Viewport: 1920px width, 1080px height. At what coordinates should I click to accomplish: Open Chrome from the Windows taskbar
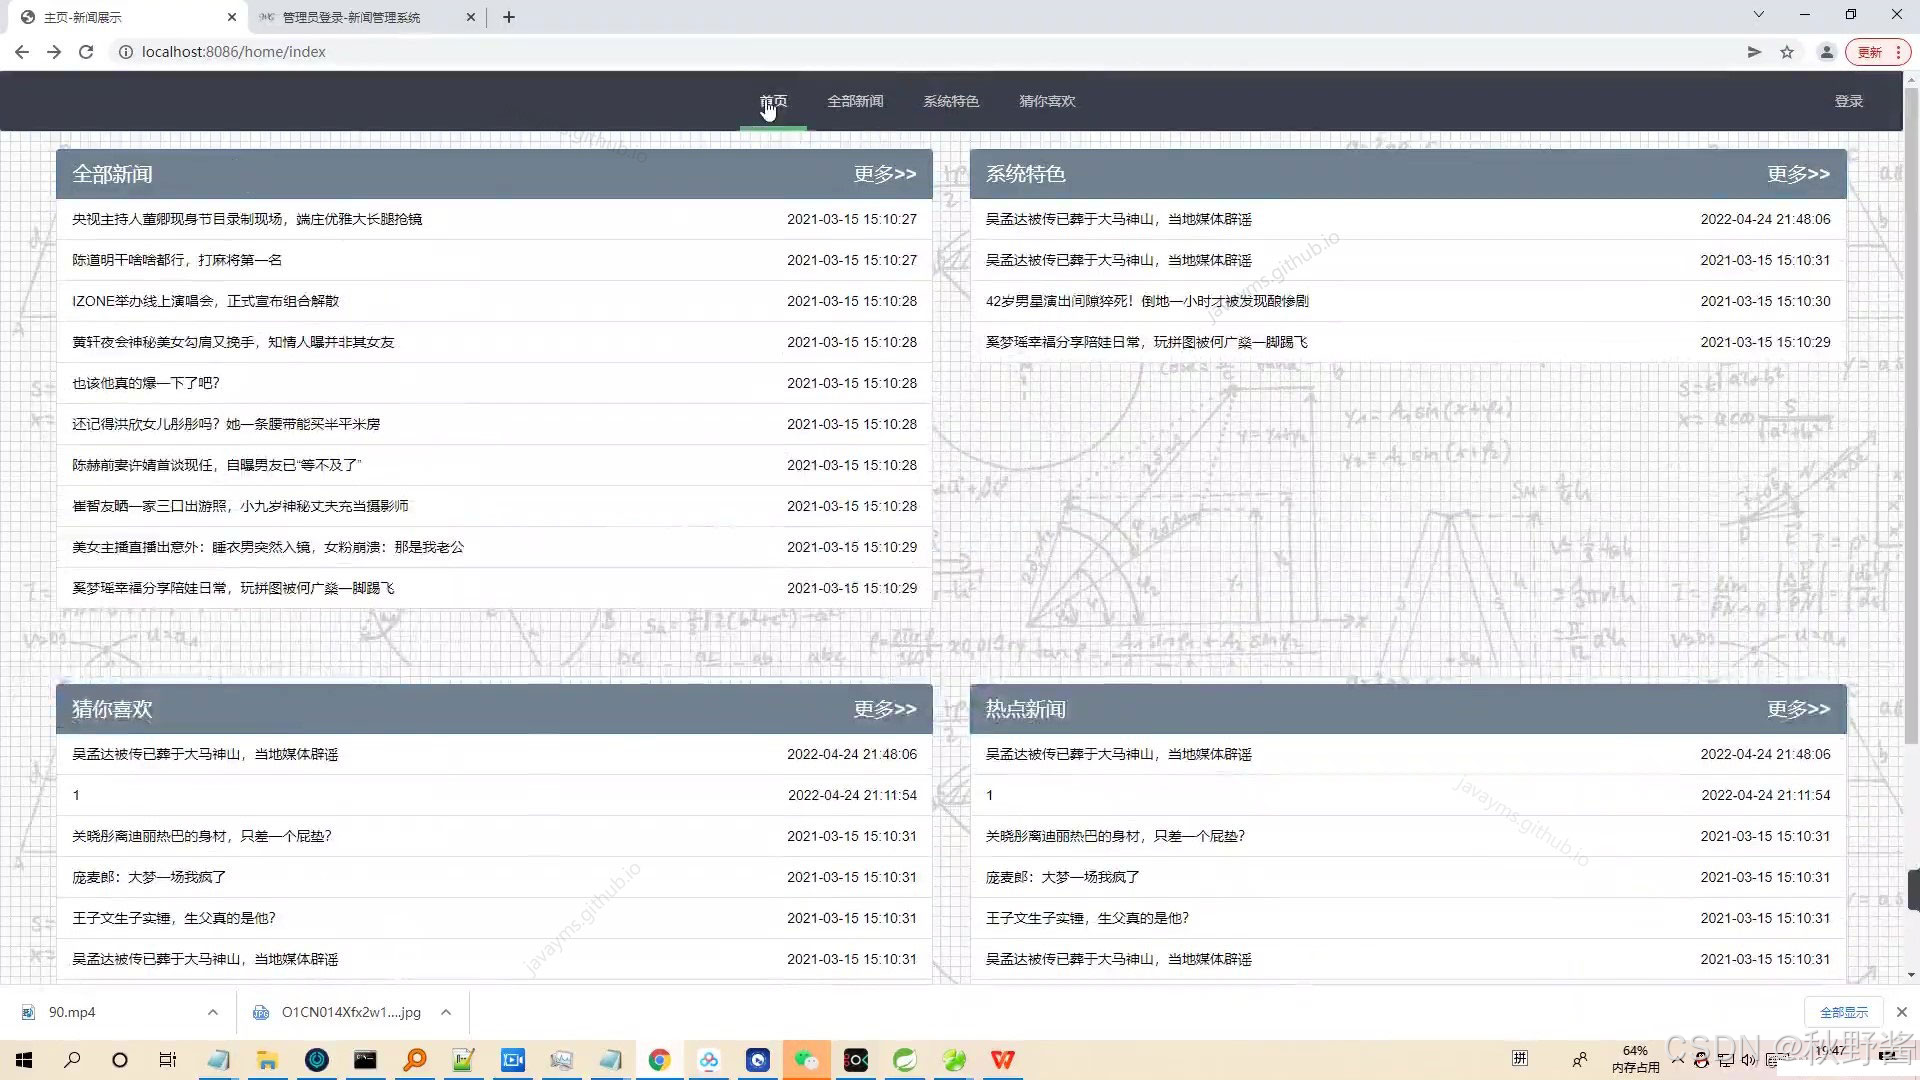coord(659,1060)
